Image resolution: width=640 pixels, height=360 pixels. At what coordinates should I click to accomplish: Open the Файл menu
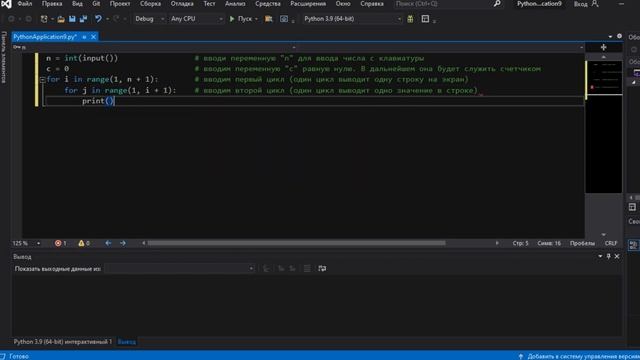[25, 4]
